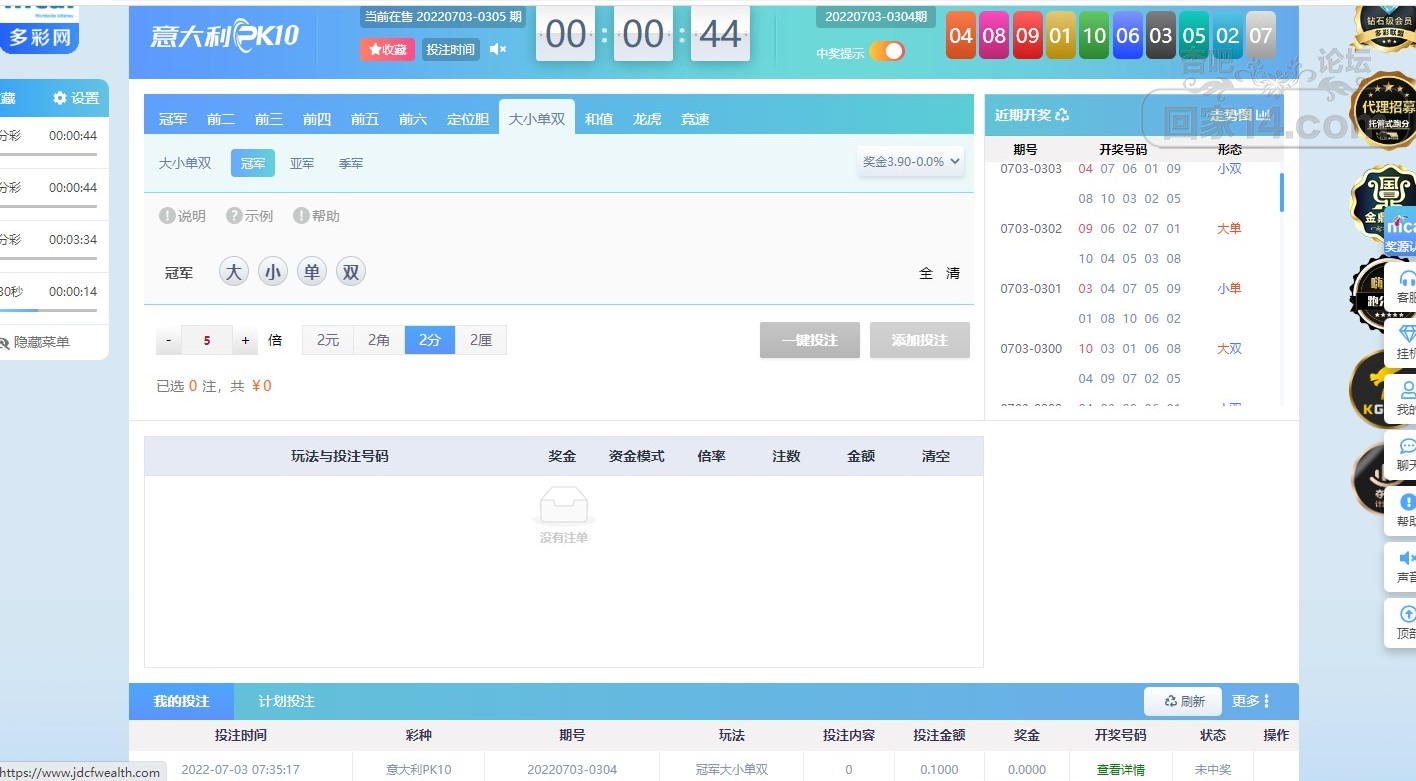Open the 更多 options menu
This screenshot has height=781, width=1416.
[x=1251, y=701]
